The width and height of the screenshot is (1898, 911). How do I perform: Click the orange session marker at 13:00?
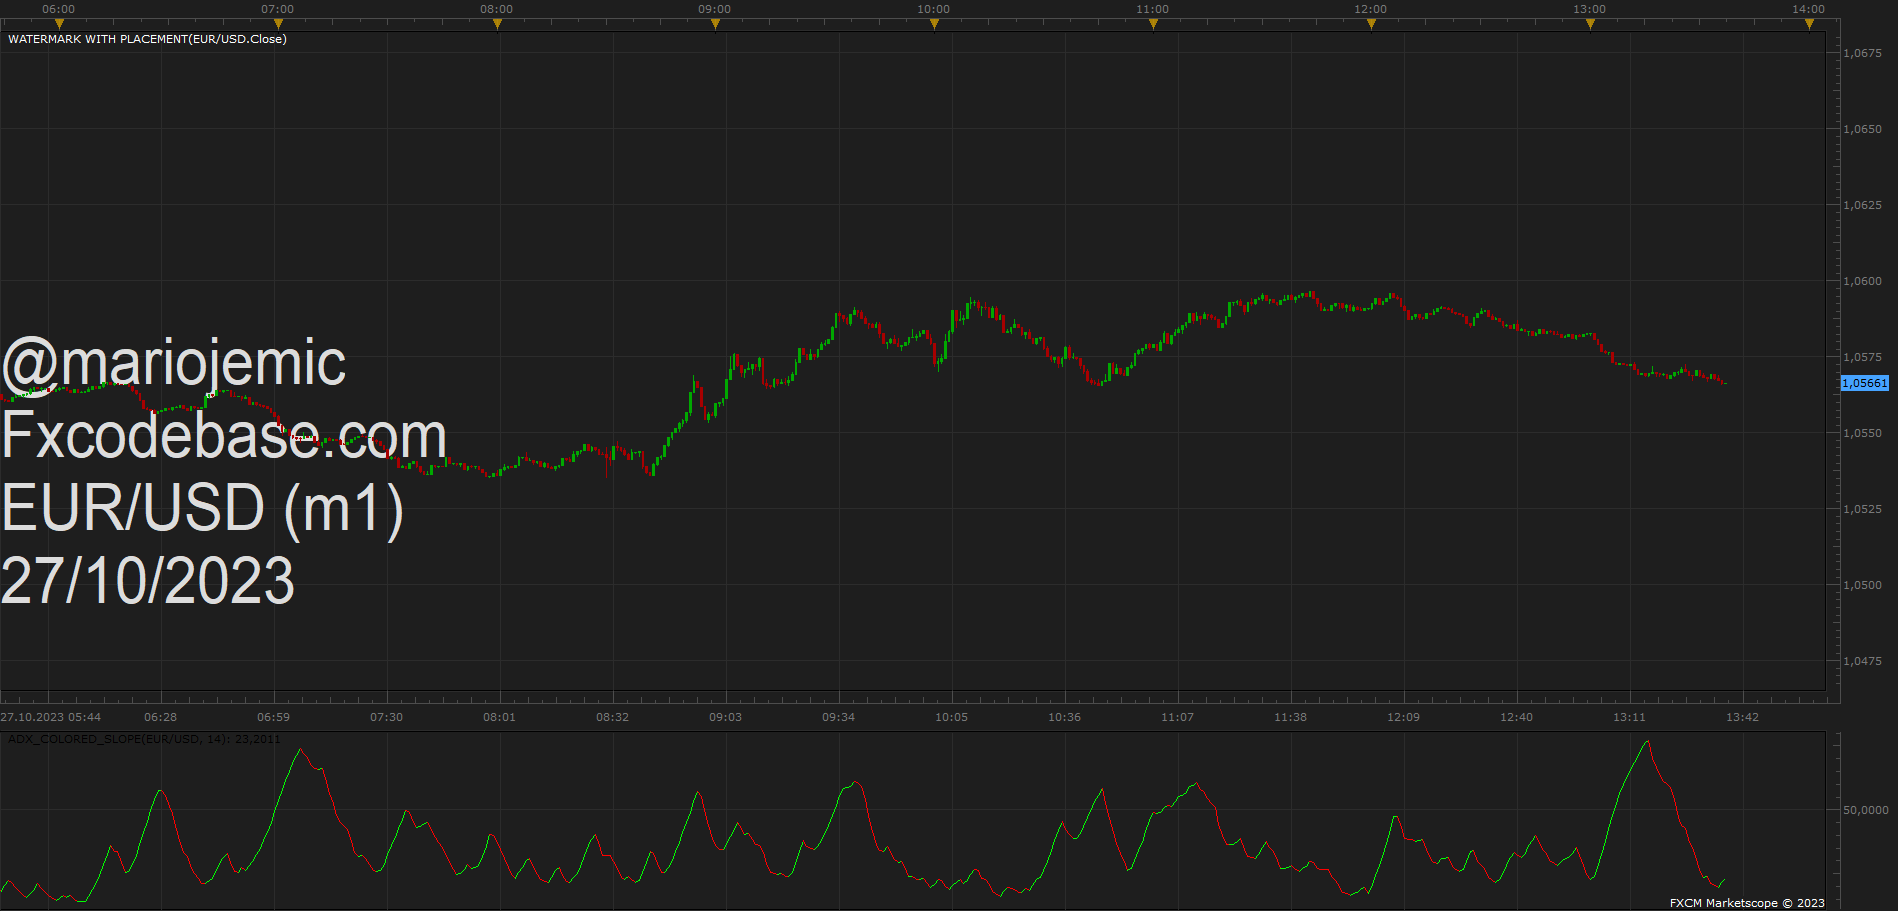tap(1590, 24)
